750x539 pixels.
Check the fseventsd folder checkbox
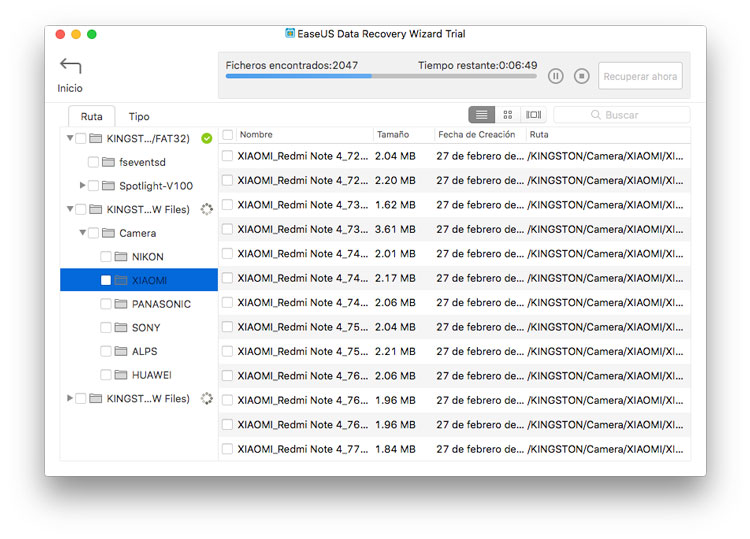(x=93, y=162)
